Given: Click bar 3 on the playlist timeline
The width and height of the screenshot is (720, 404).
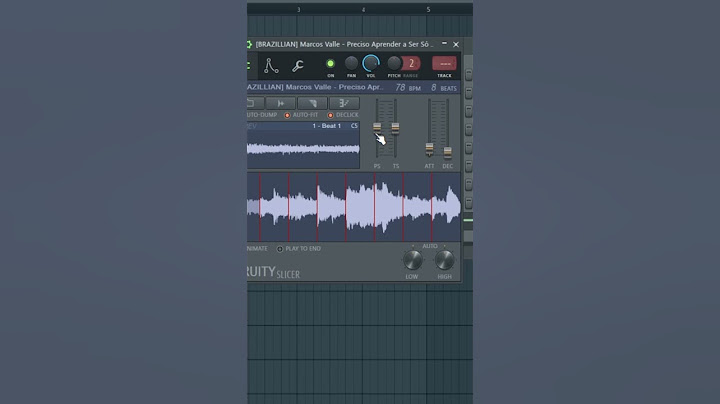Looking at the screenshot, I should (298, 10).
